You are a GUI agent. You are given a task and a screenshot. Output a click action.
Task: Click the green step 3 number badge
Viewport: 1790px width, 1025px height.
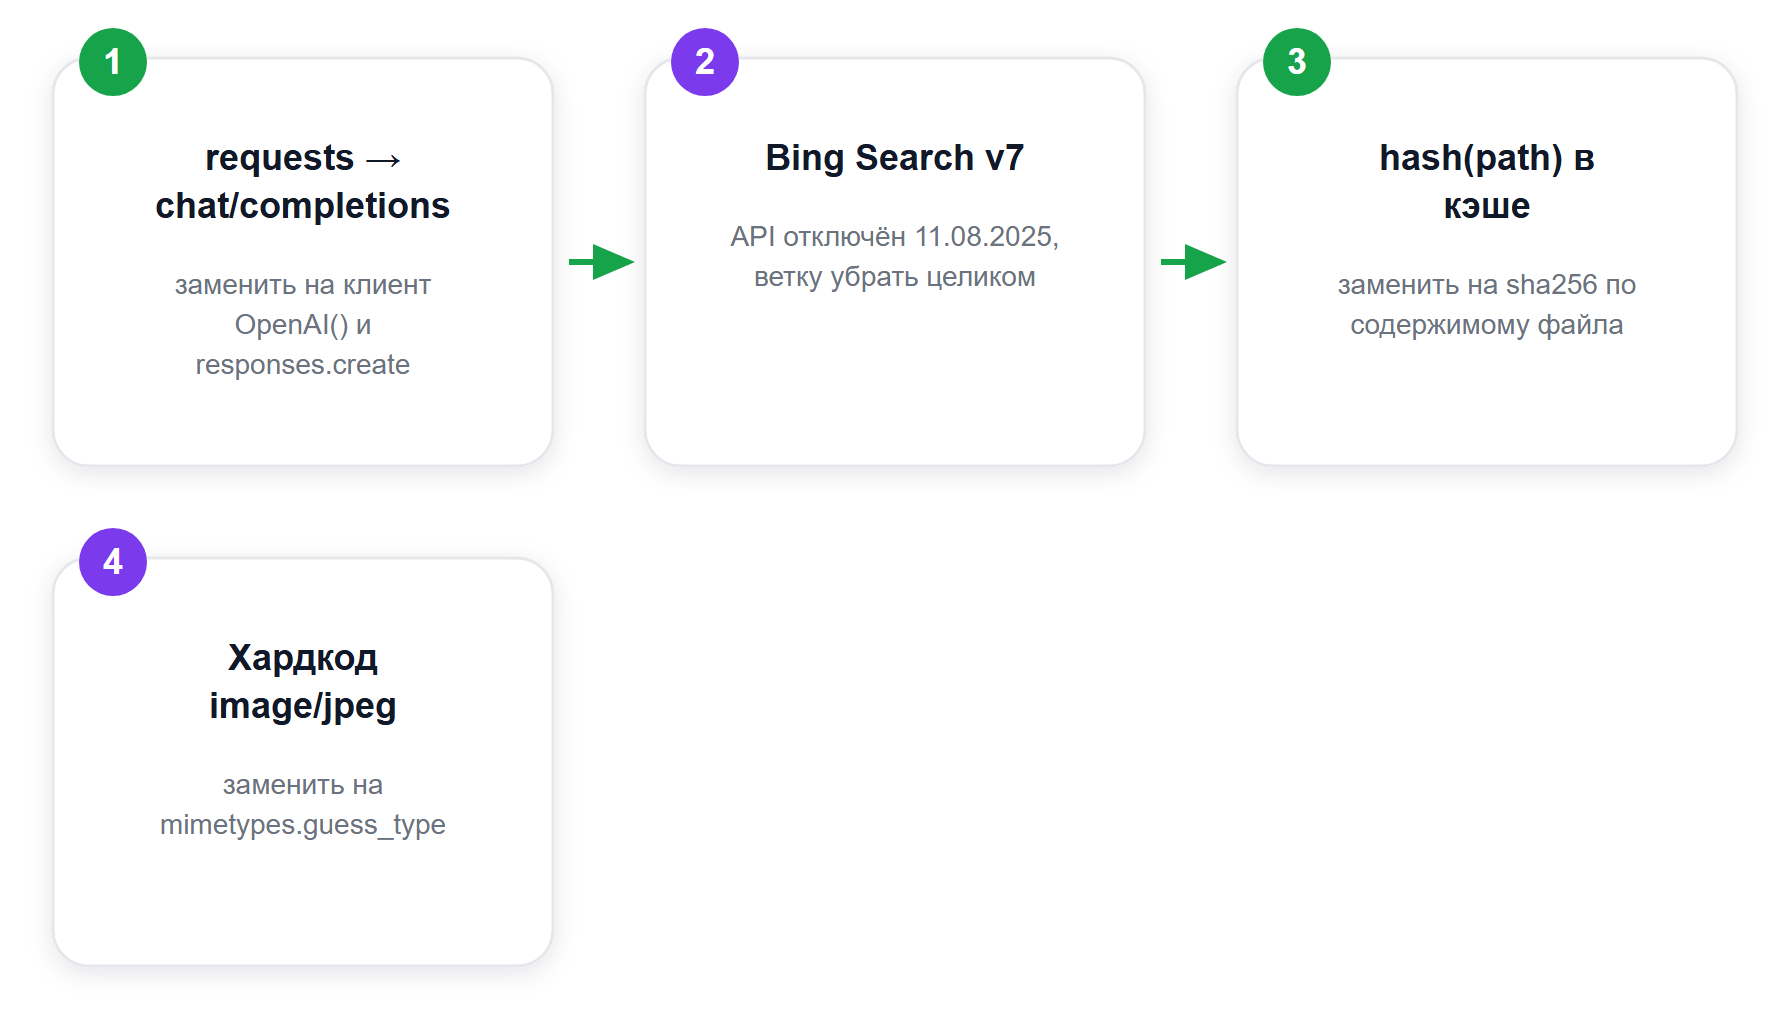pos(1297,62)
